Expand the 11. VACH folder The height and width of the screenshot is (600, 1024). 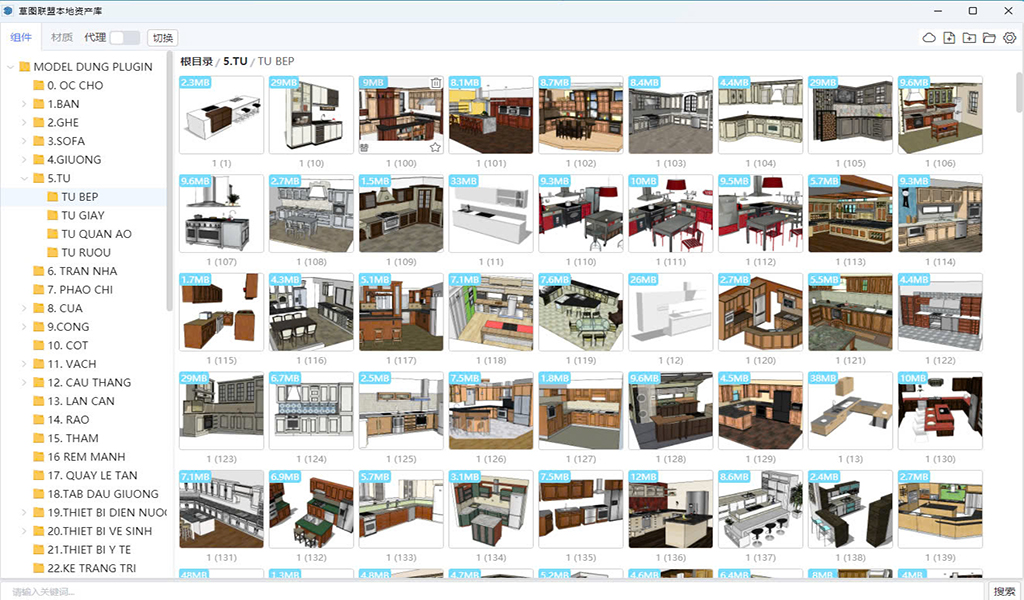coord(25,364)
